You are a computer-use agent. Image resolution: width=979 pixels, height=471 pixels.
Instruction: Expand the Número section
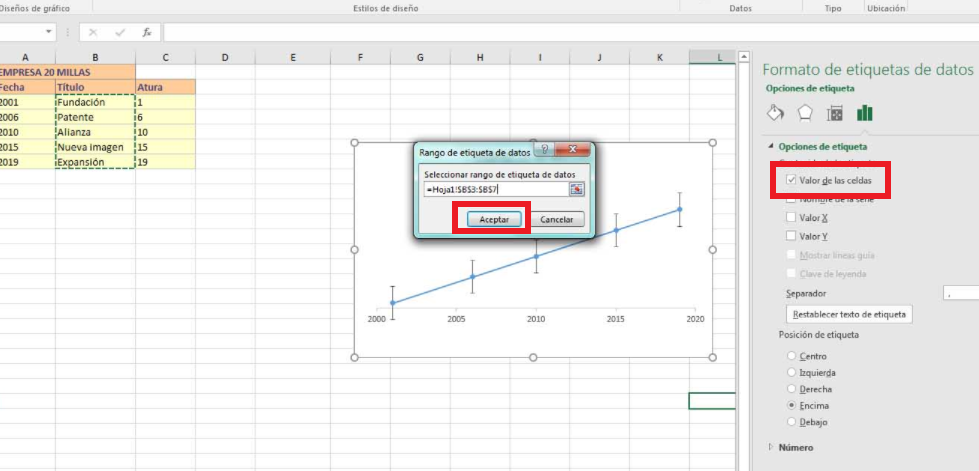coord(771,447)
